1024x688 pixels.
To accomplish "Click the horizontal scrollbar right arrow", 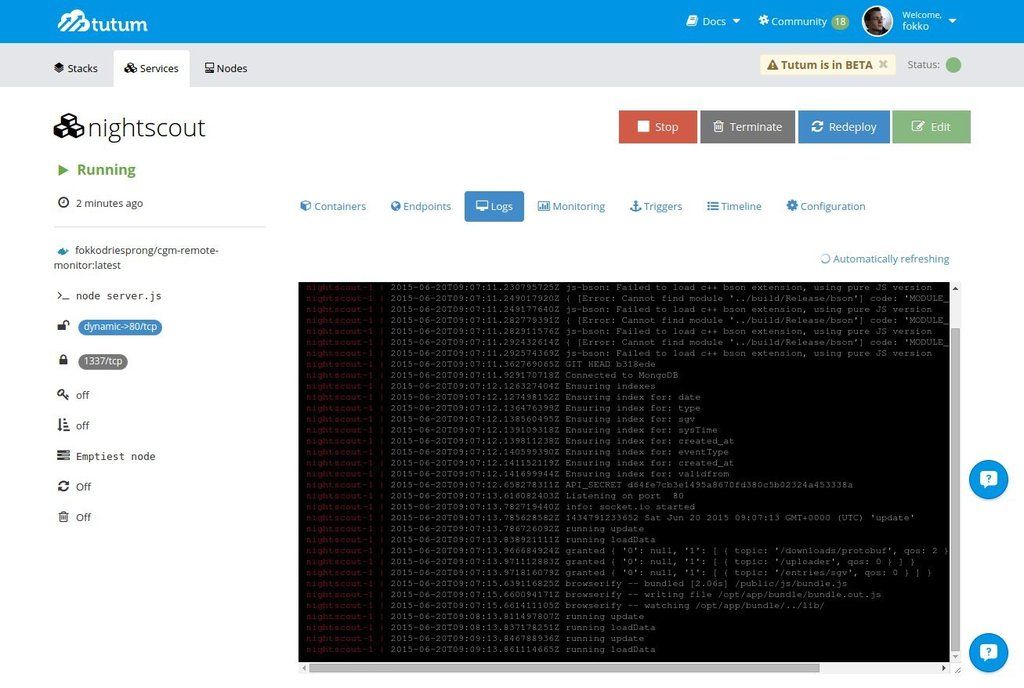I will click(x=944, y=668).
